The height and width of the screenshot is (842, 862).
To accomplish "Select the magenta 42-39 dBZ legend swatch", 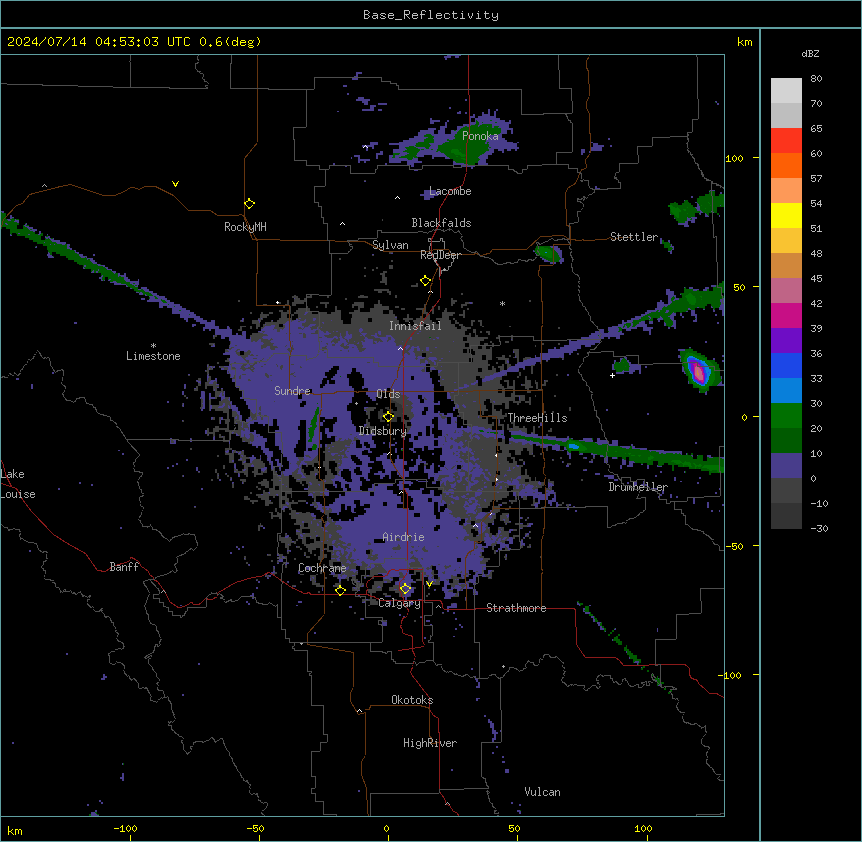I will point(786,315).
